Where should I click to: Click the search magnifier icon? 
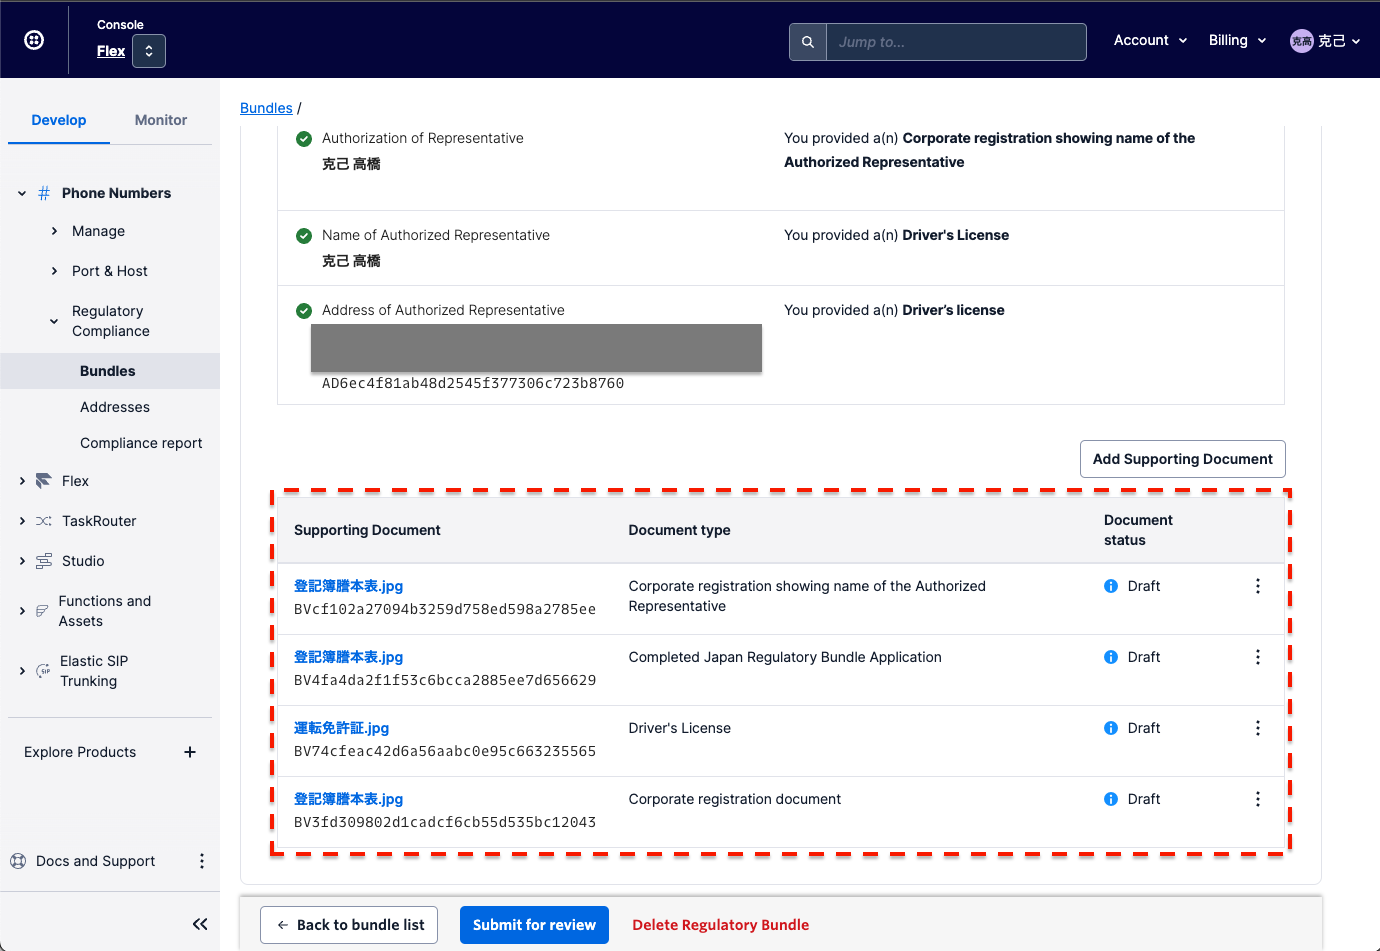click(808, 42)
